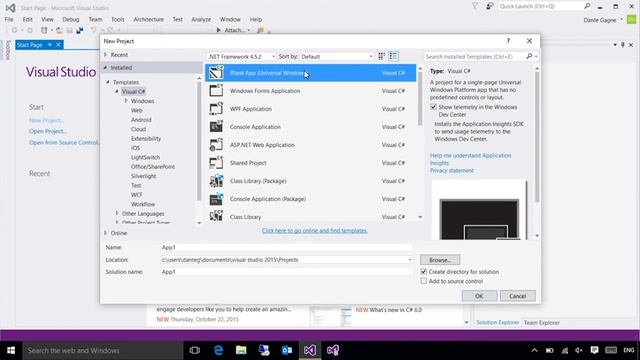
Task: Open the File menu
Action: [x=9, y=19]
